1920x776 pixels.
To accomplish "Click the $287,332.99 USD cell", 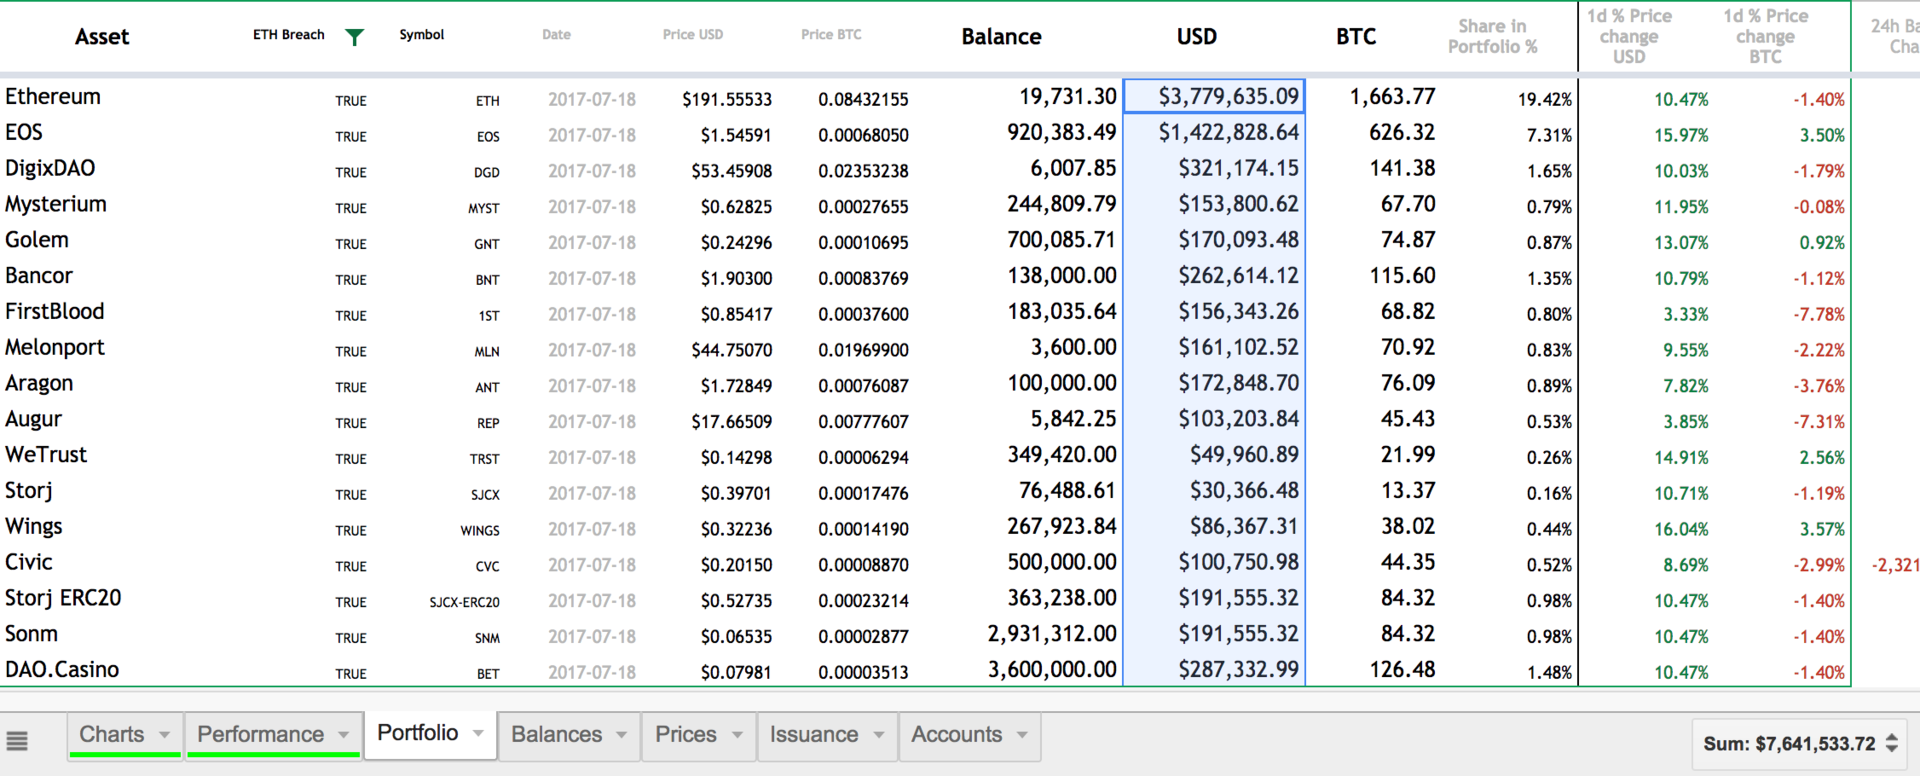I will pyautogui.click(x=1238, y=670).
